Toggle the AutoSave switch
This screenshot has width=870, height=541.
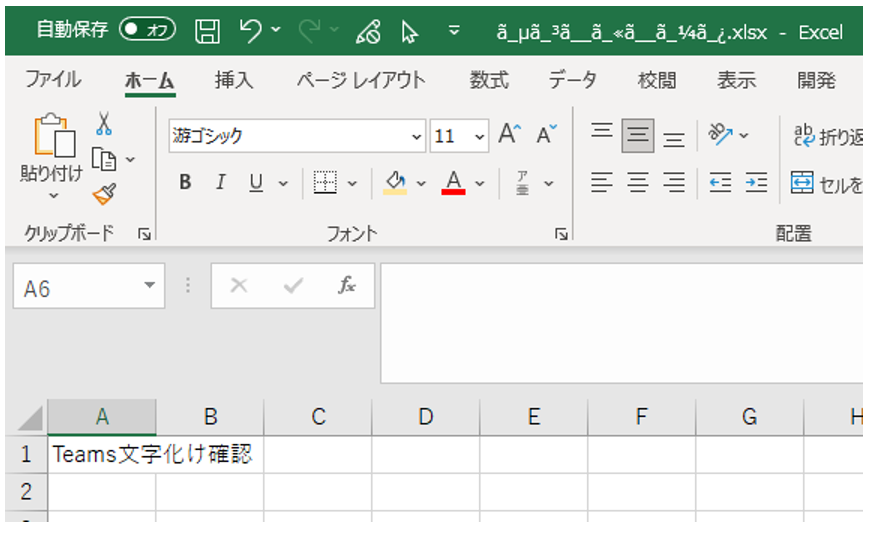pos(148,29)
